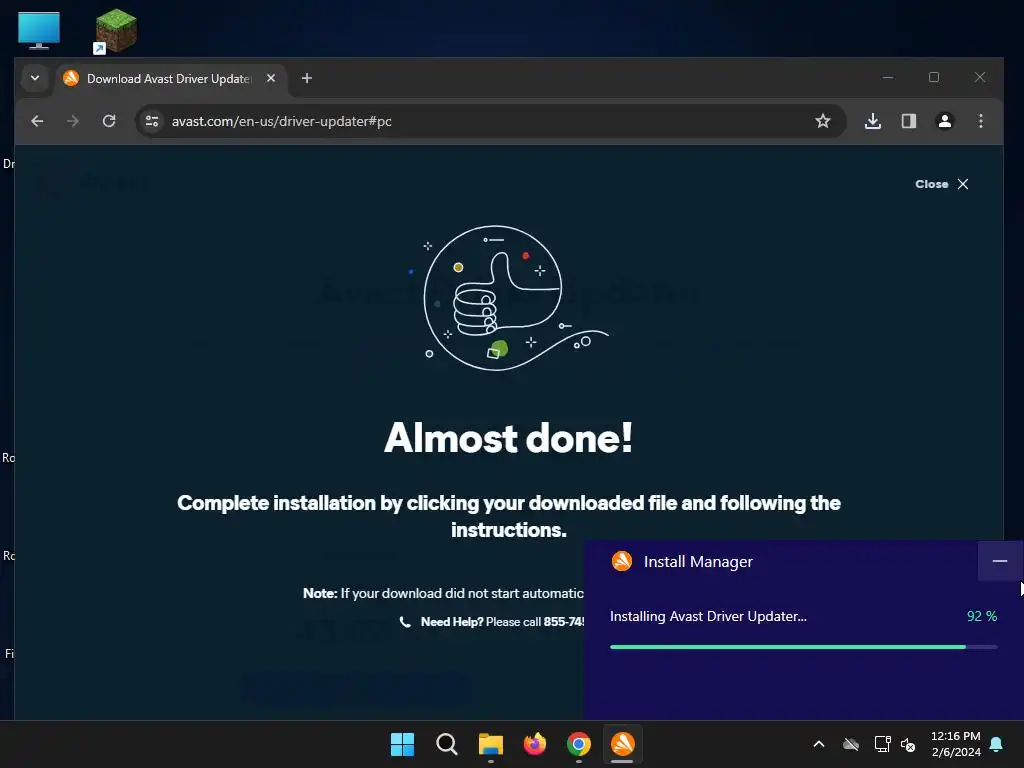
Task: Select the Download Avast Driver Updater tab
Action: (x=170, y=79)
